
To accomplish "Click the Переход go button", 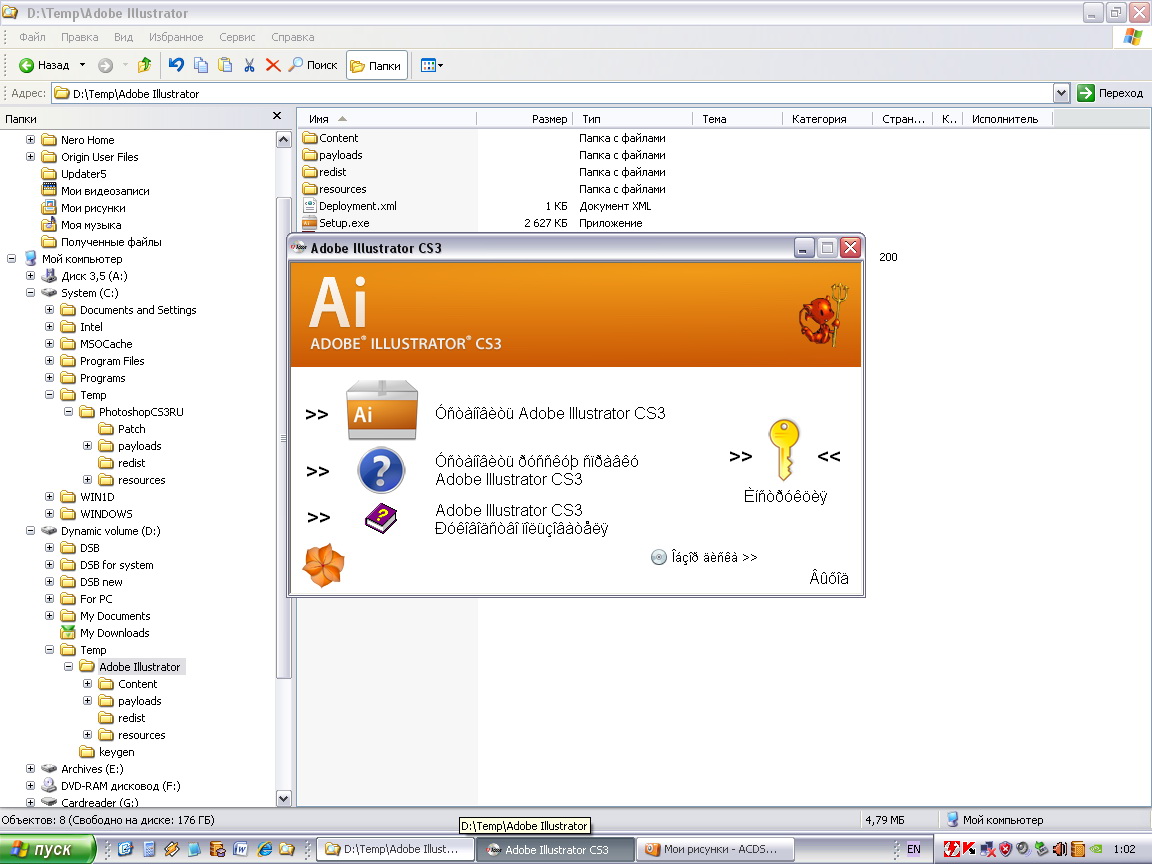I will point(1110,93).
